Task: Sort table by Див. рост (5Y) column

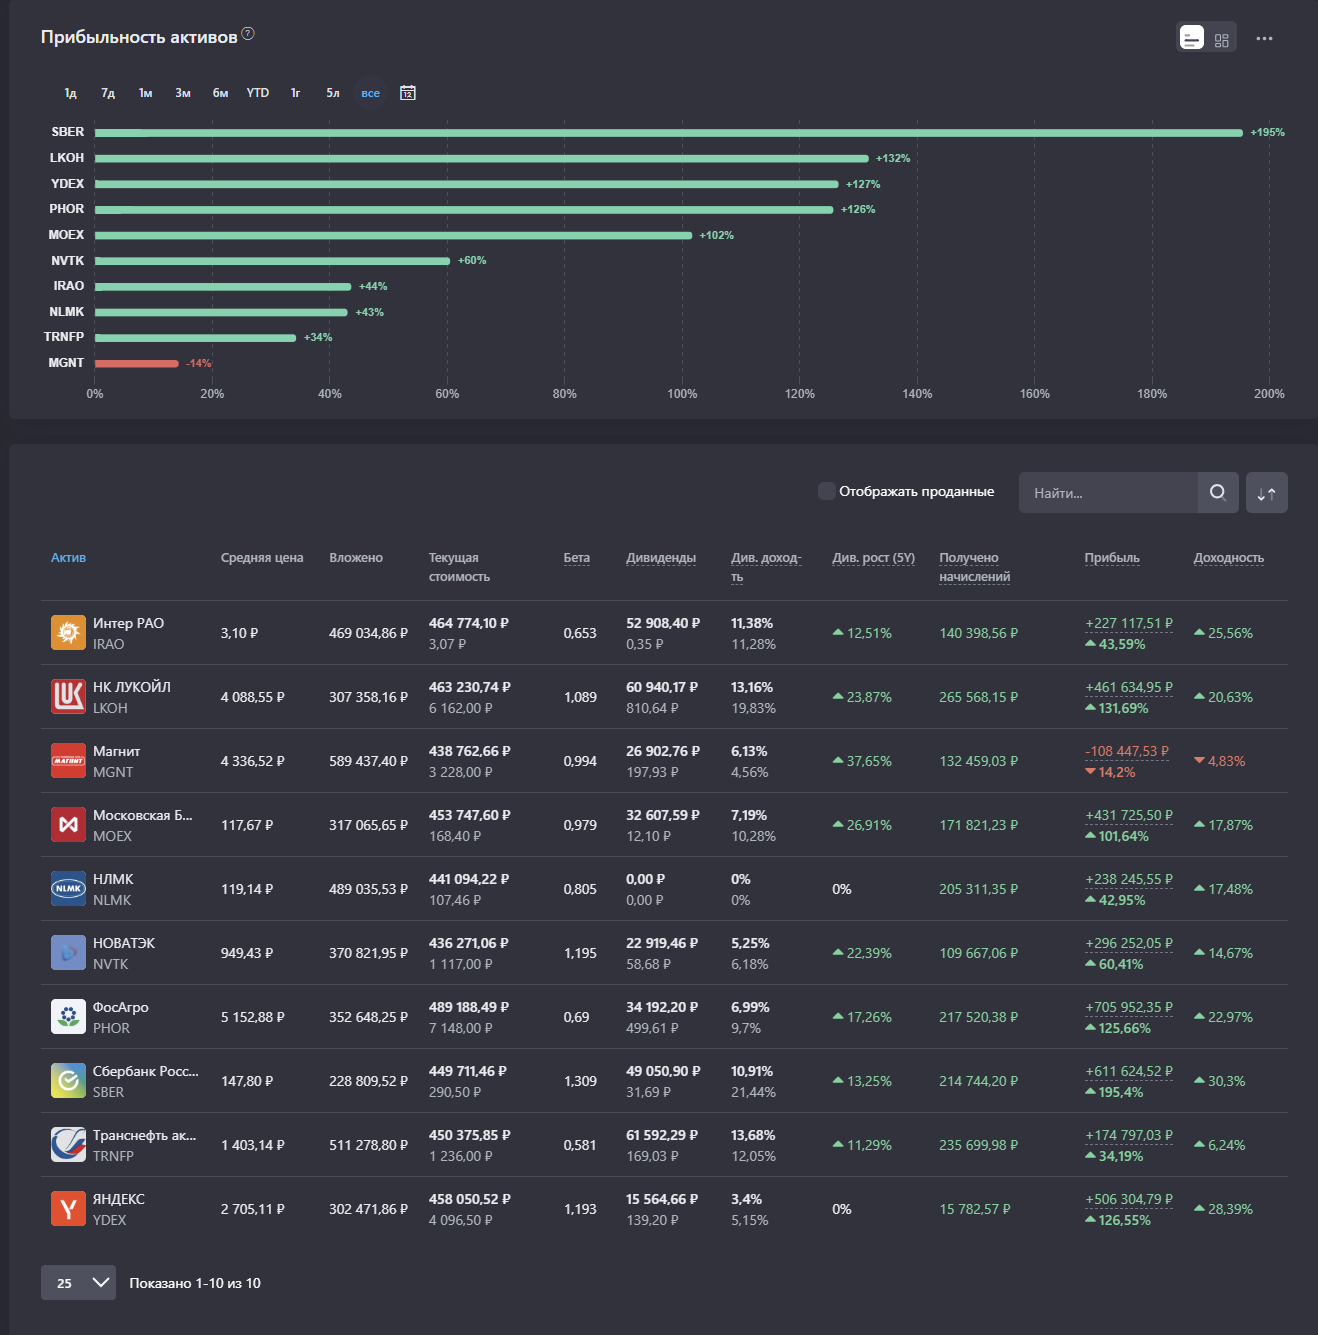Action: [x=873, y=558]
